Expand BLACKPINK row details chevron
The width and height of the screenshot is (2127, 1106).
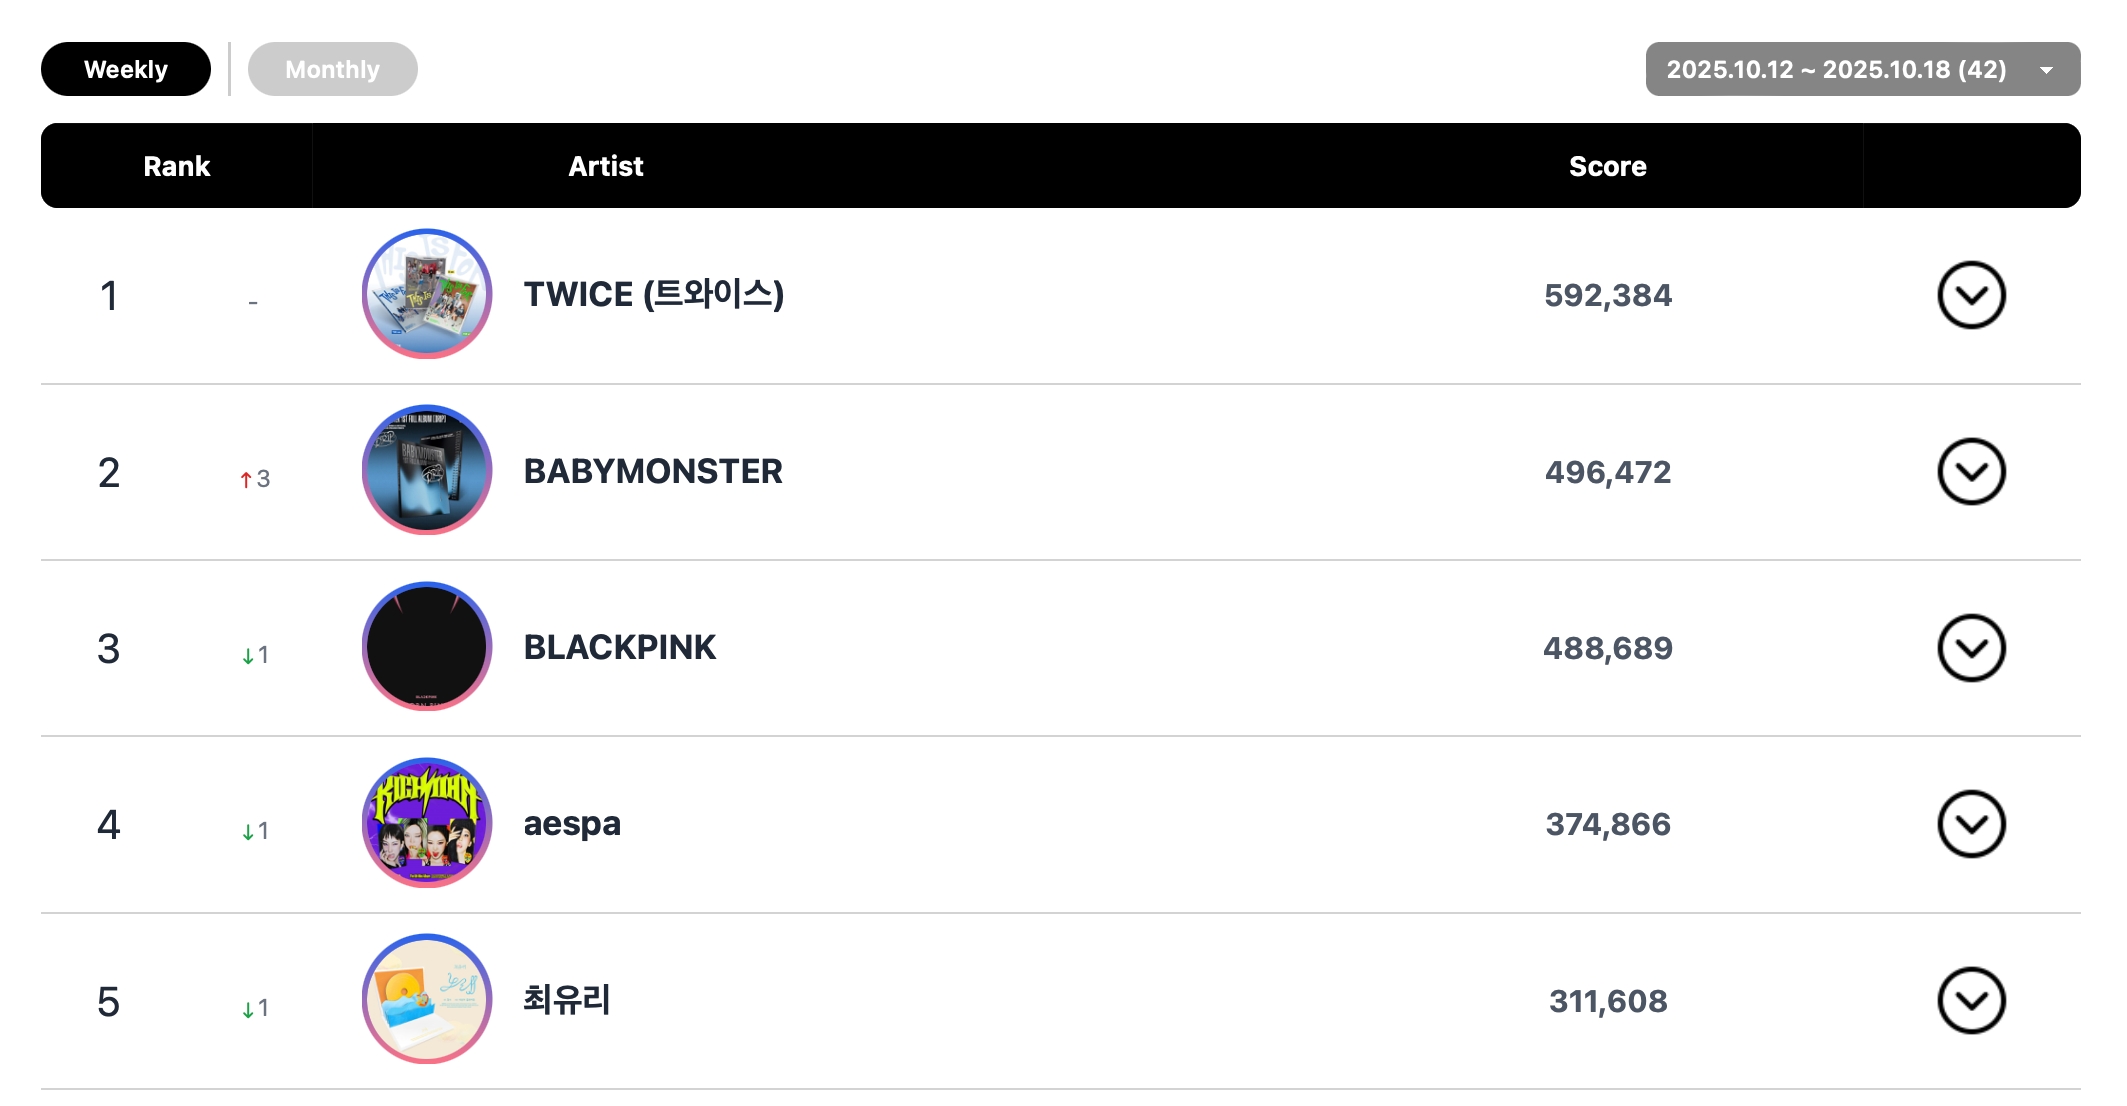(x=1971, y=648)
